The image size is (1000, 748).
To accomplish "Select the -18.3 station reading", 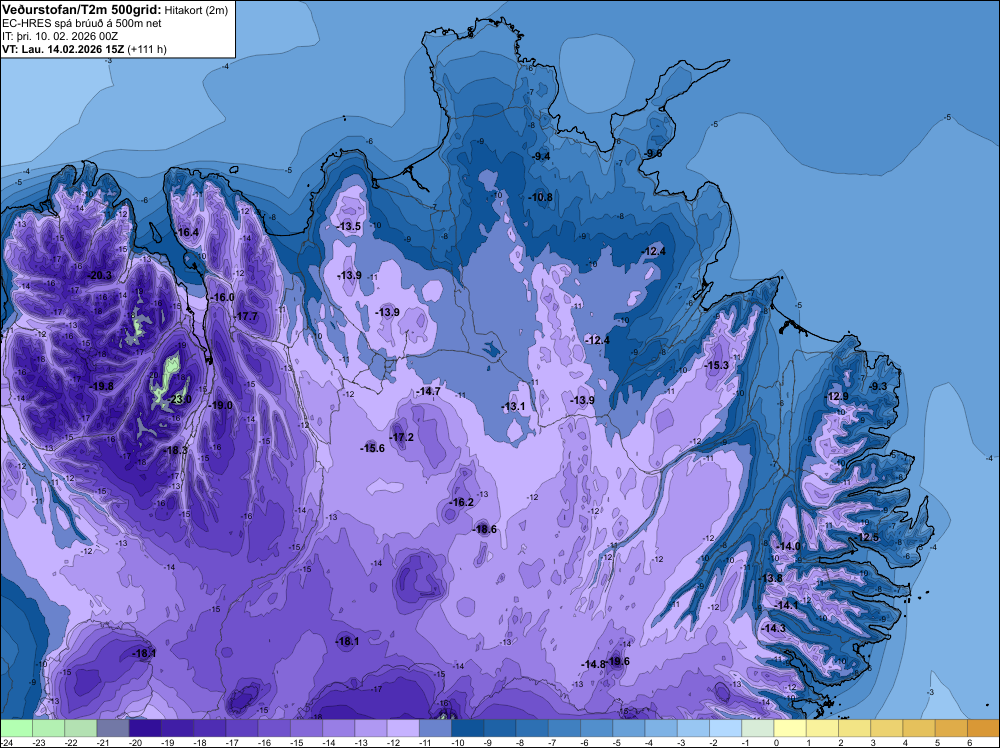I will pyautogui.click(x=175, y=450).
